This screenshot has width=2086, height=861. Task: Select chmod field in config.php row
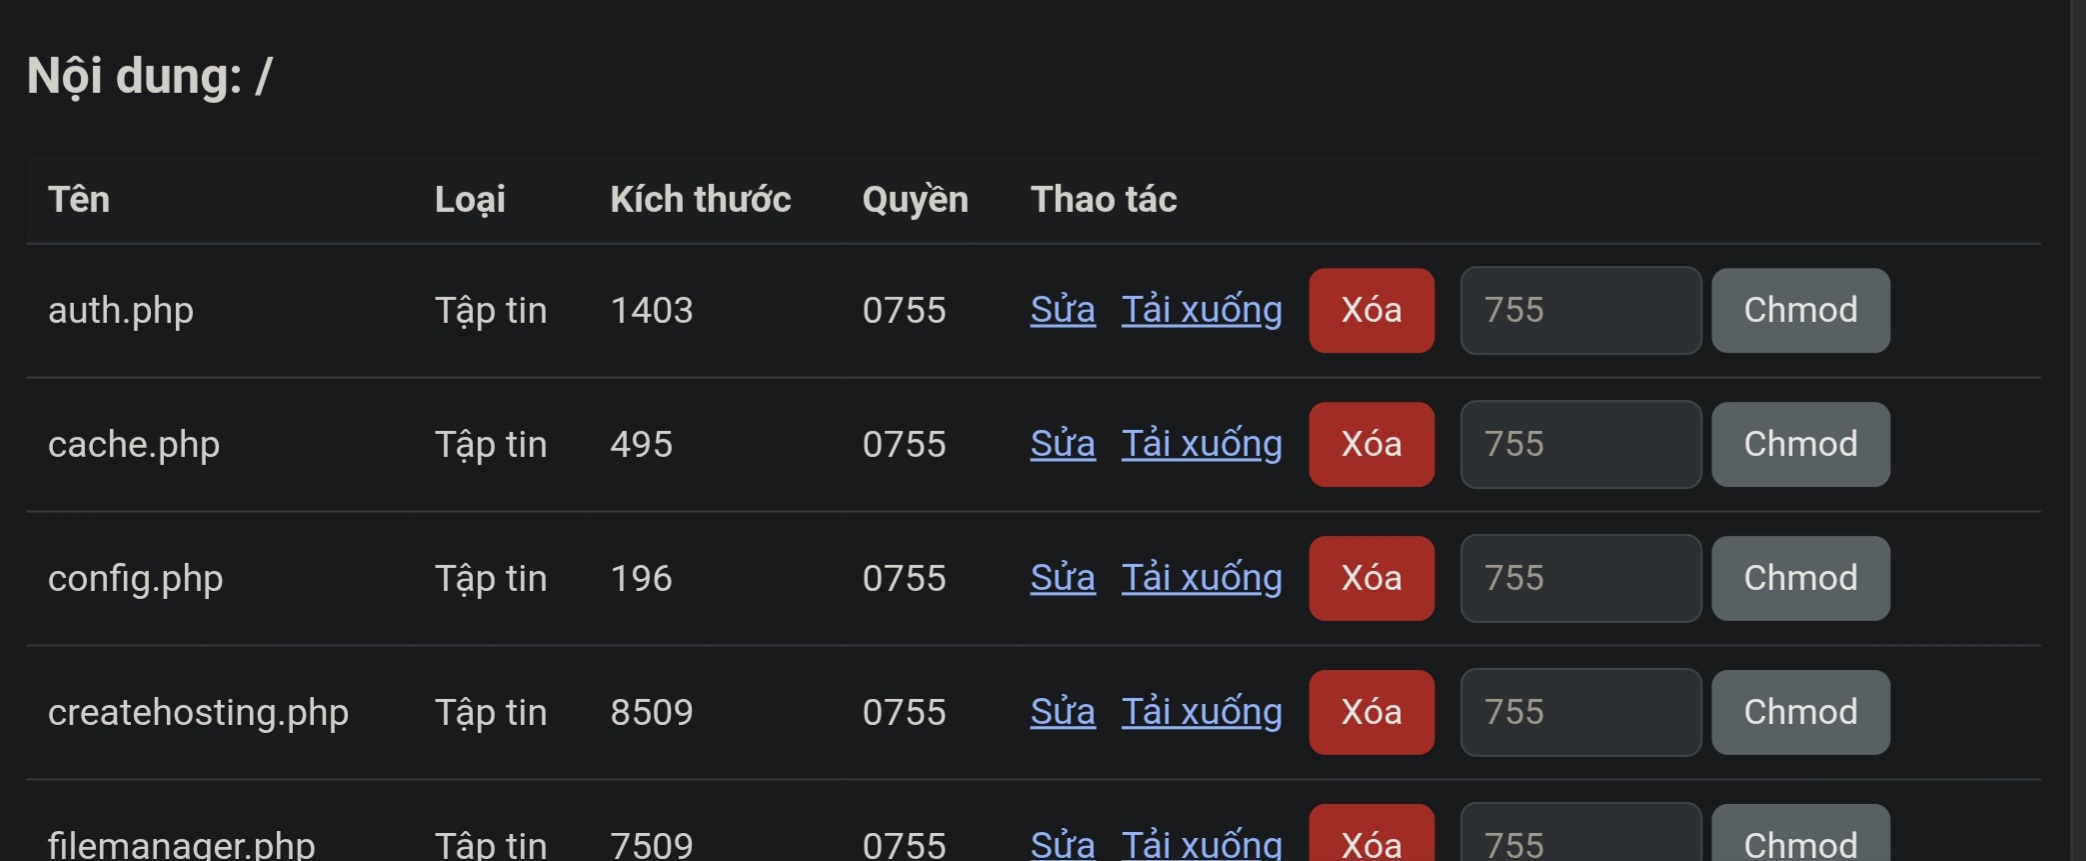[1580, 578]
